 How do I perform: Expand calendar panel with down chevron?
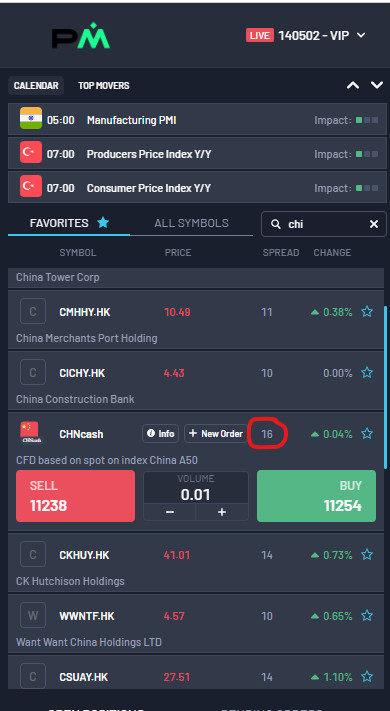tap(377, 85)
